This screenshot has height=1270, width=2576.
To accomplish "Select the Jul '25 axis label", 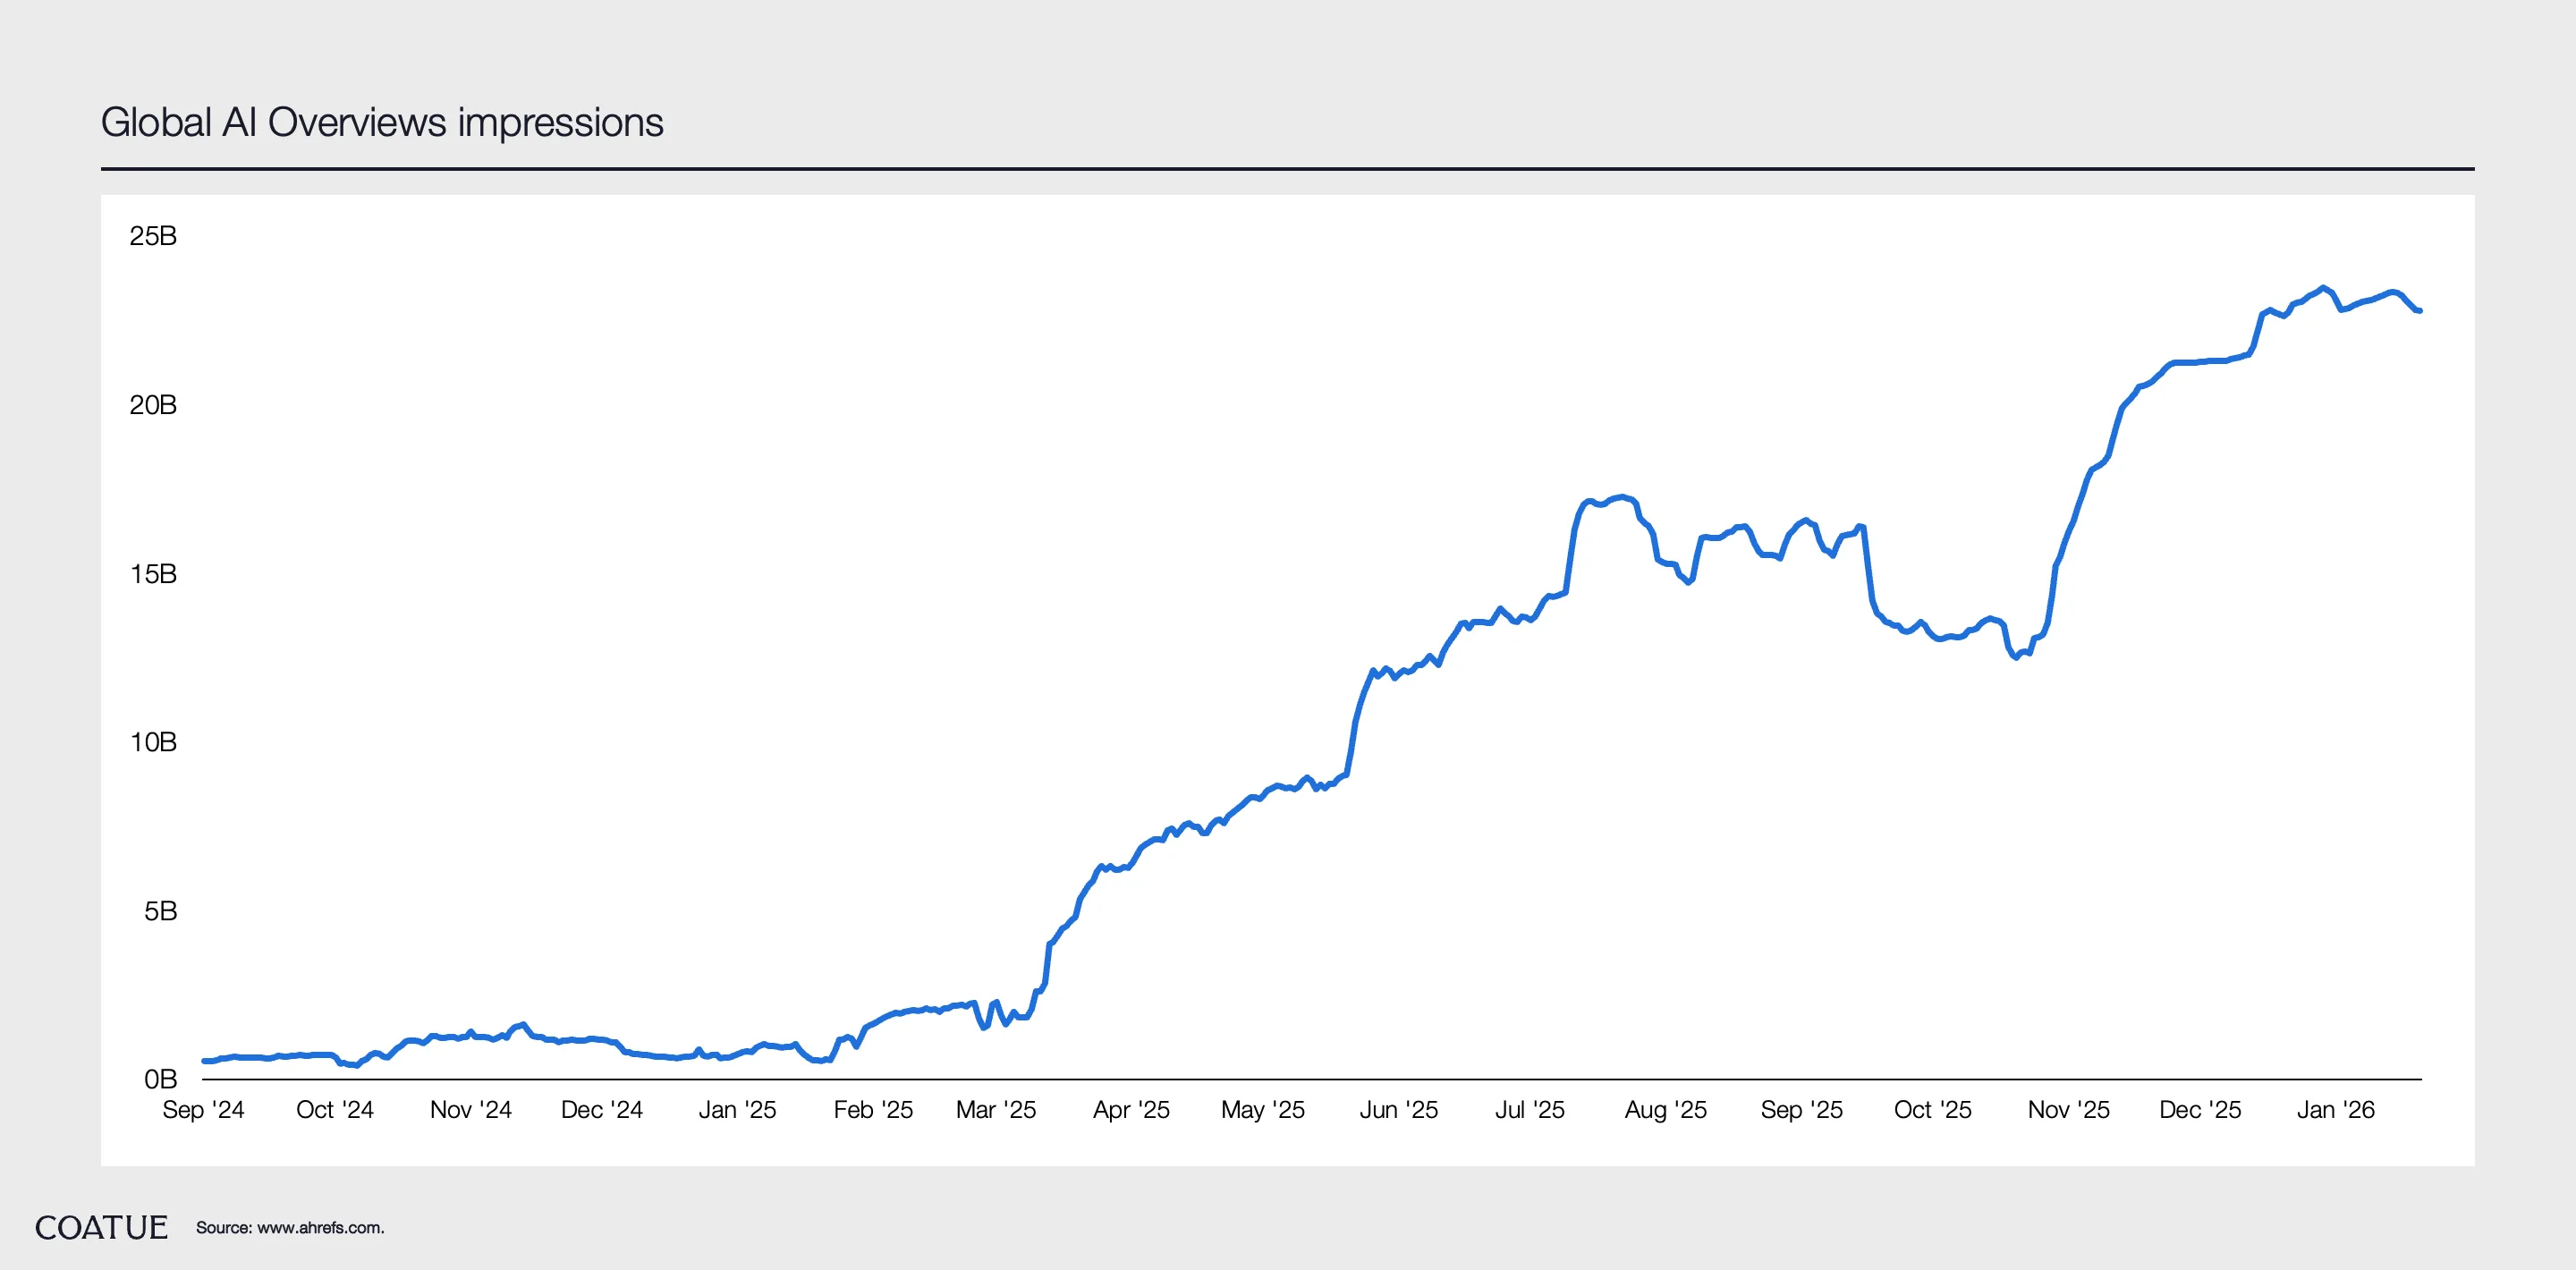I will [x=1529, y=1110].
